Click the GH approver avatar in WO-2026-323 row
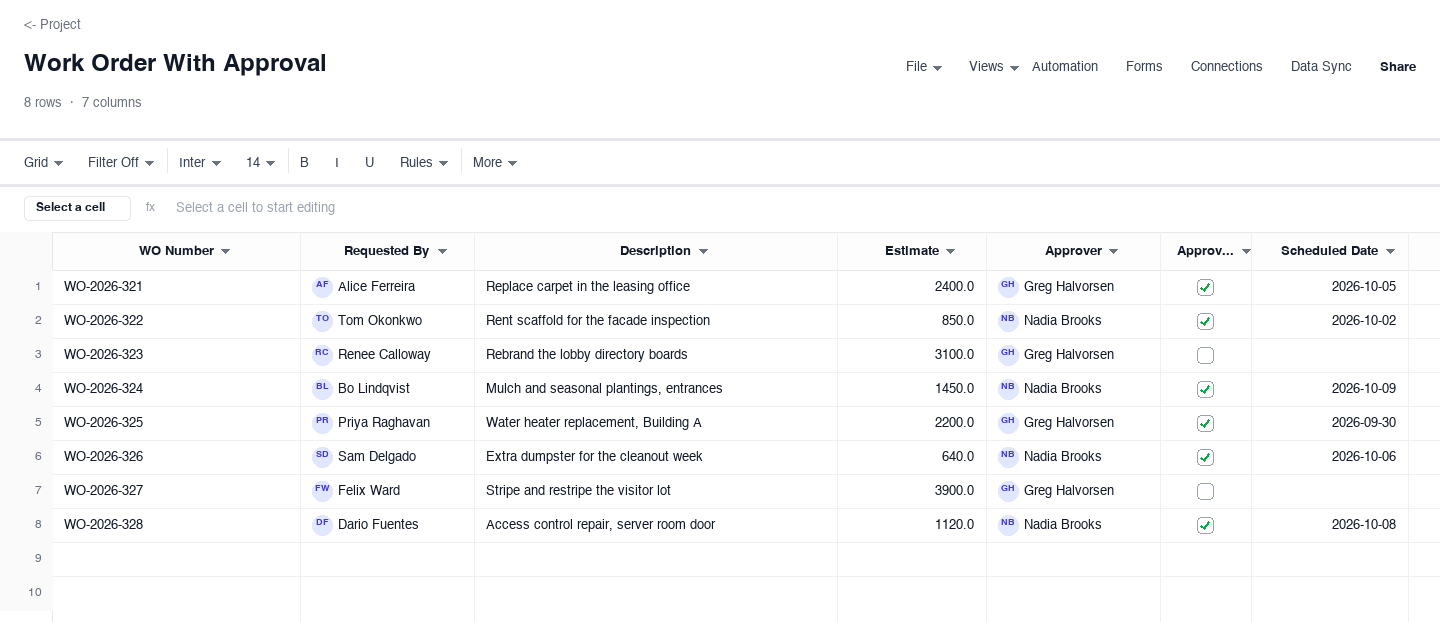 [x=1008, y=355]
